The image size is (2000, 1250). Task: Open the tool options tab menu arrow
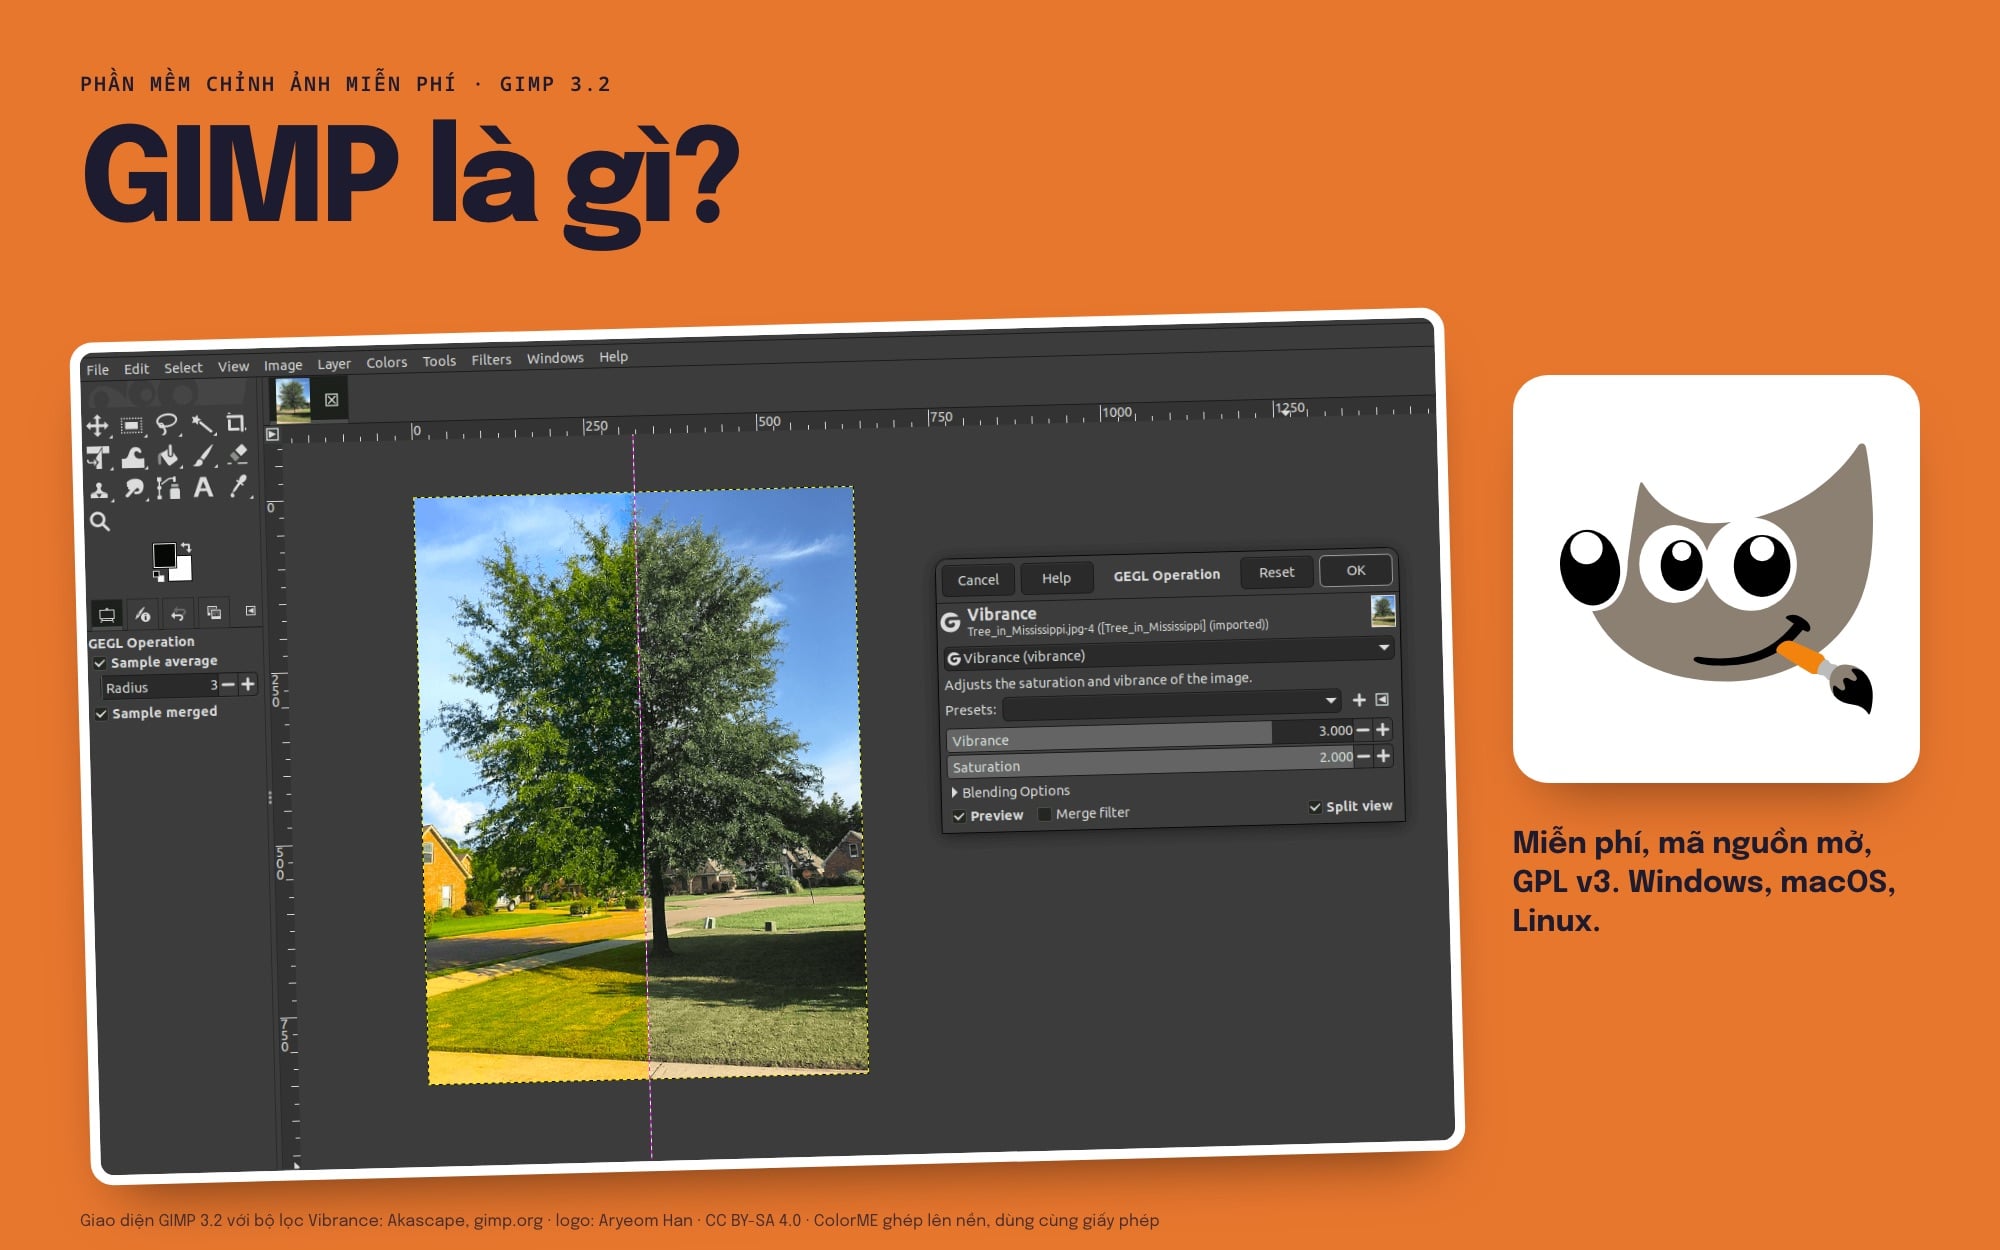coord(250,610)
